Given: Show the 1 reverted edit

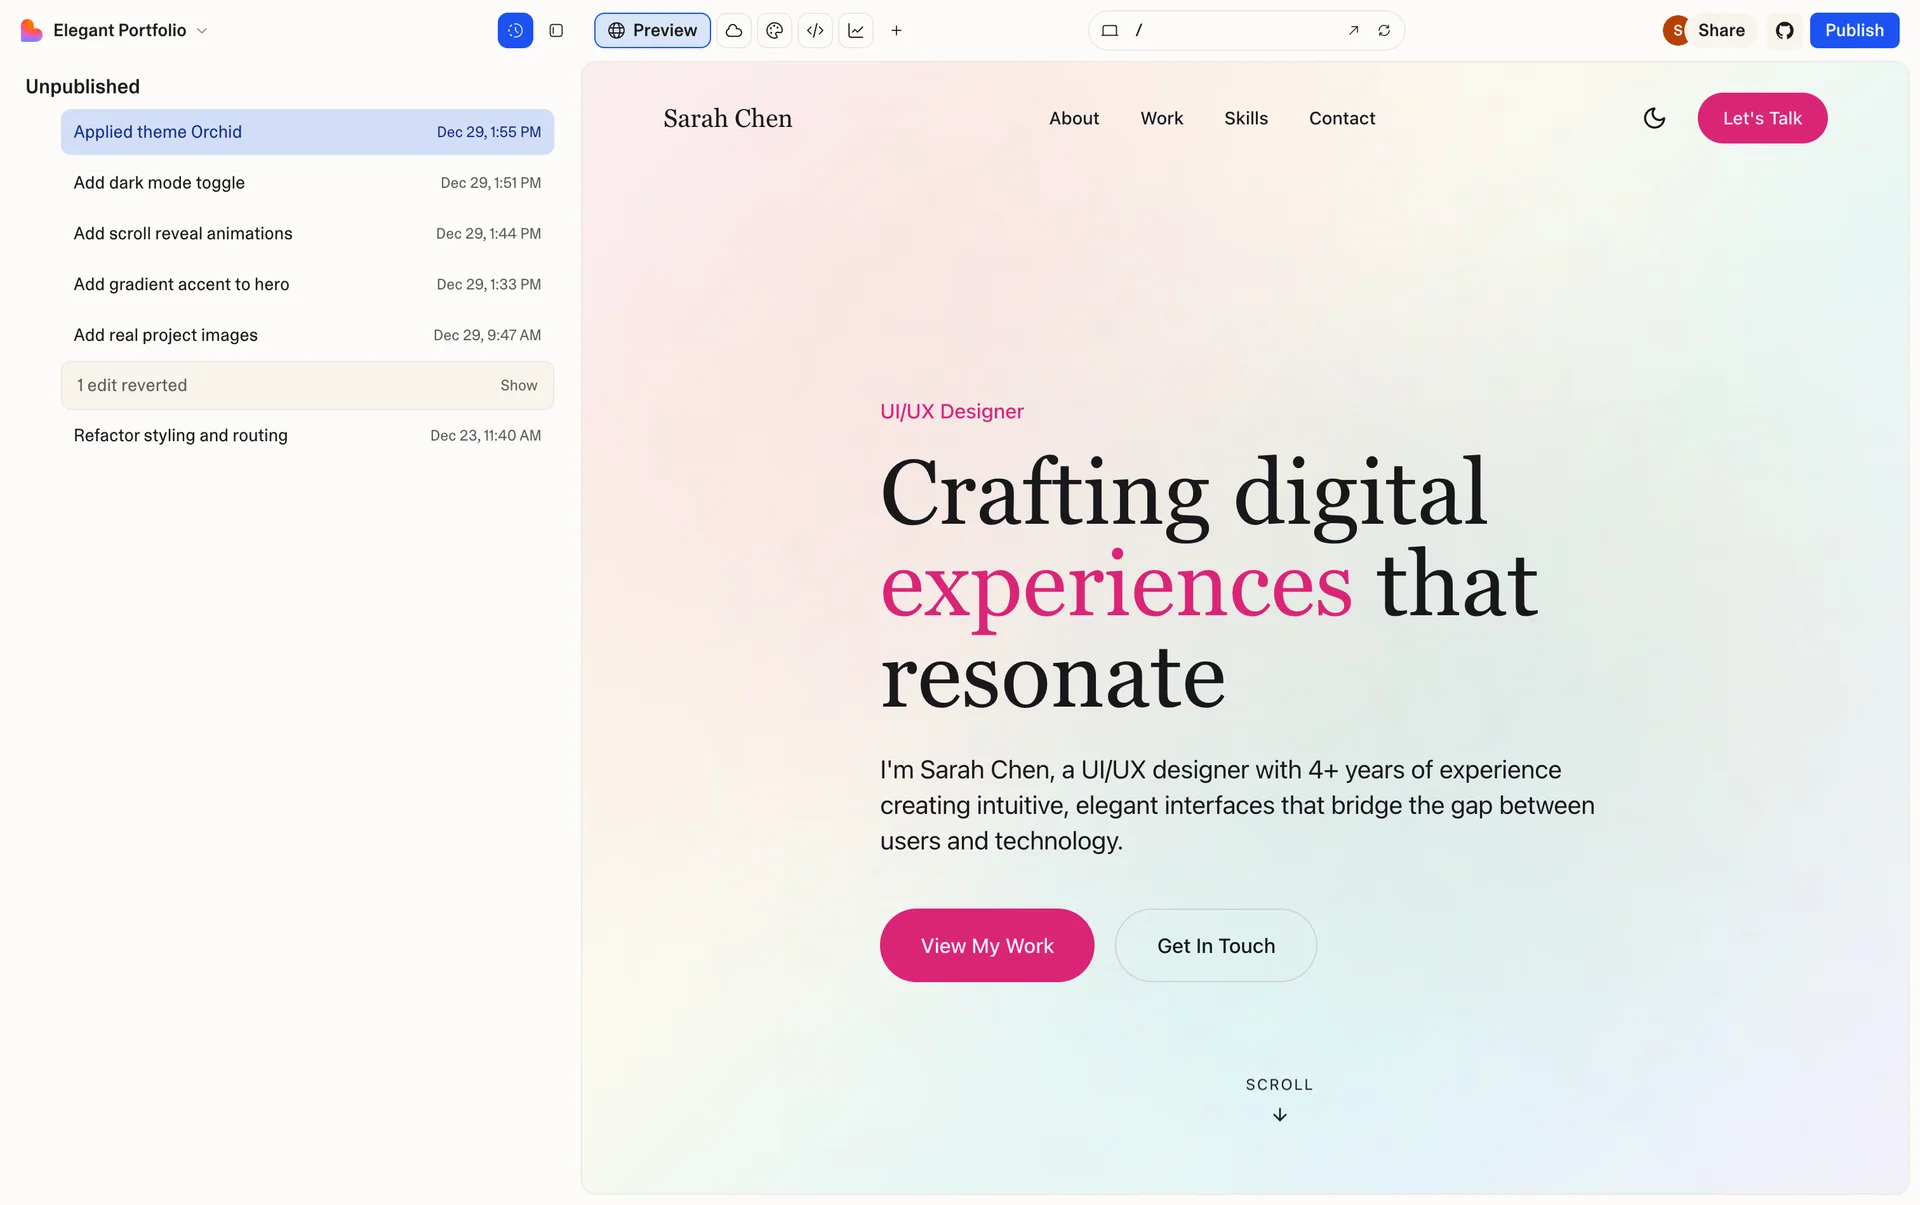Looking at the screenshot, I should [x=518, y=385].
